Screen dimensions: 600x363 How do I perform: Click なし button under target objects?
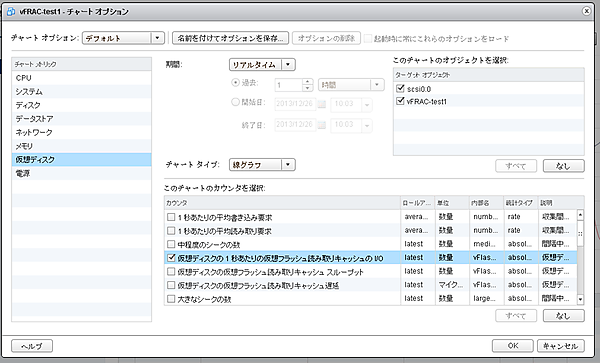pos(563,166)
